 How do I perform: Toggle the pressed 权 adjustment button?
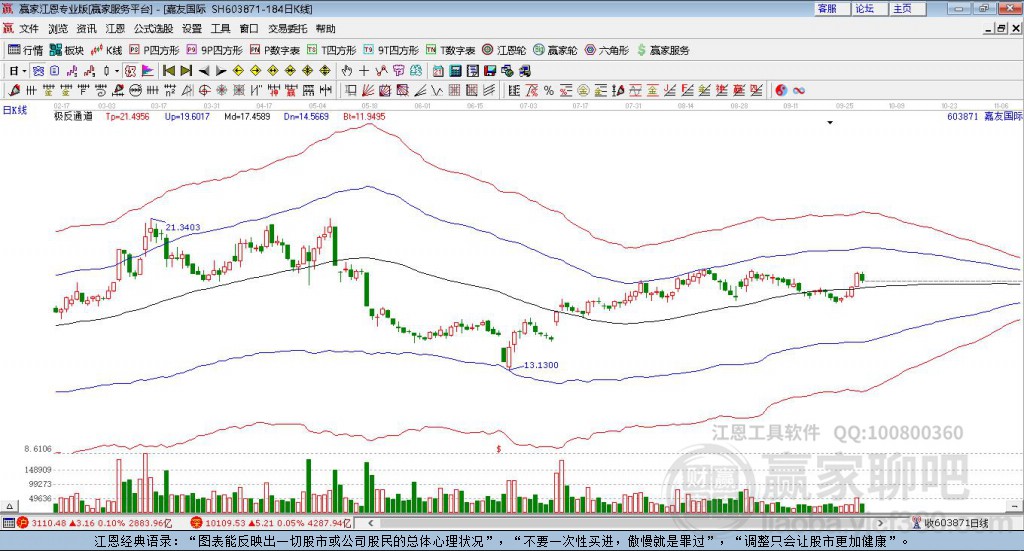pos(130,71)
